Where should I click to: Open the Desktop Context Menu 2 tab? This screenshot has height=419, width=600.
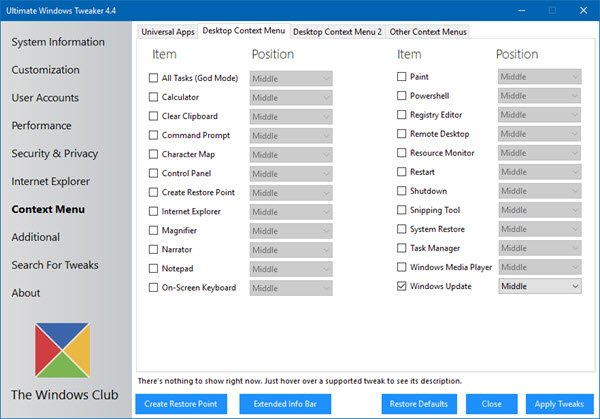click(338, 32)
